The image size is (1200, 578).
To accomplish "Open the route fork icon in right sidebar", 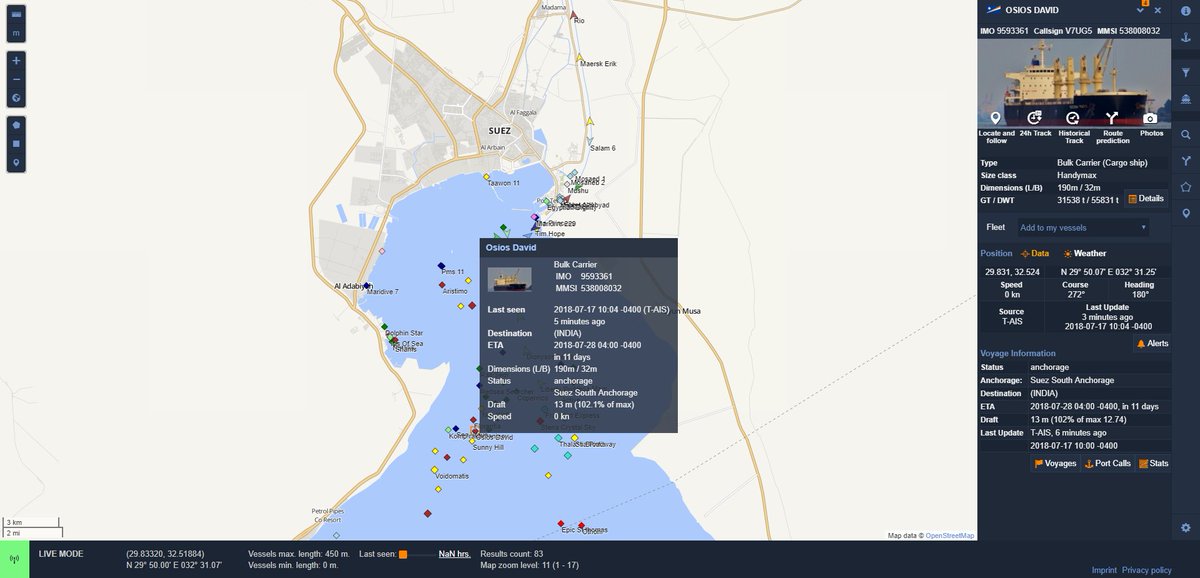I will 1186,160.
